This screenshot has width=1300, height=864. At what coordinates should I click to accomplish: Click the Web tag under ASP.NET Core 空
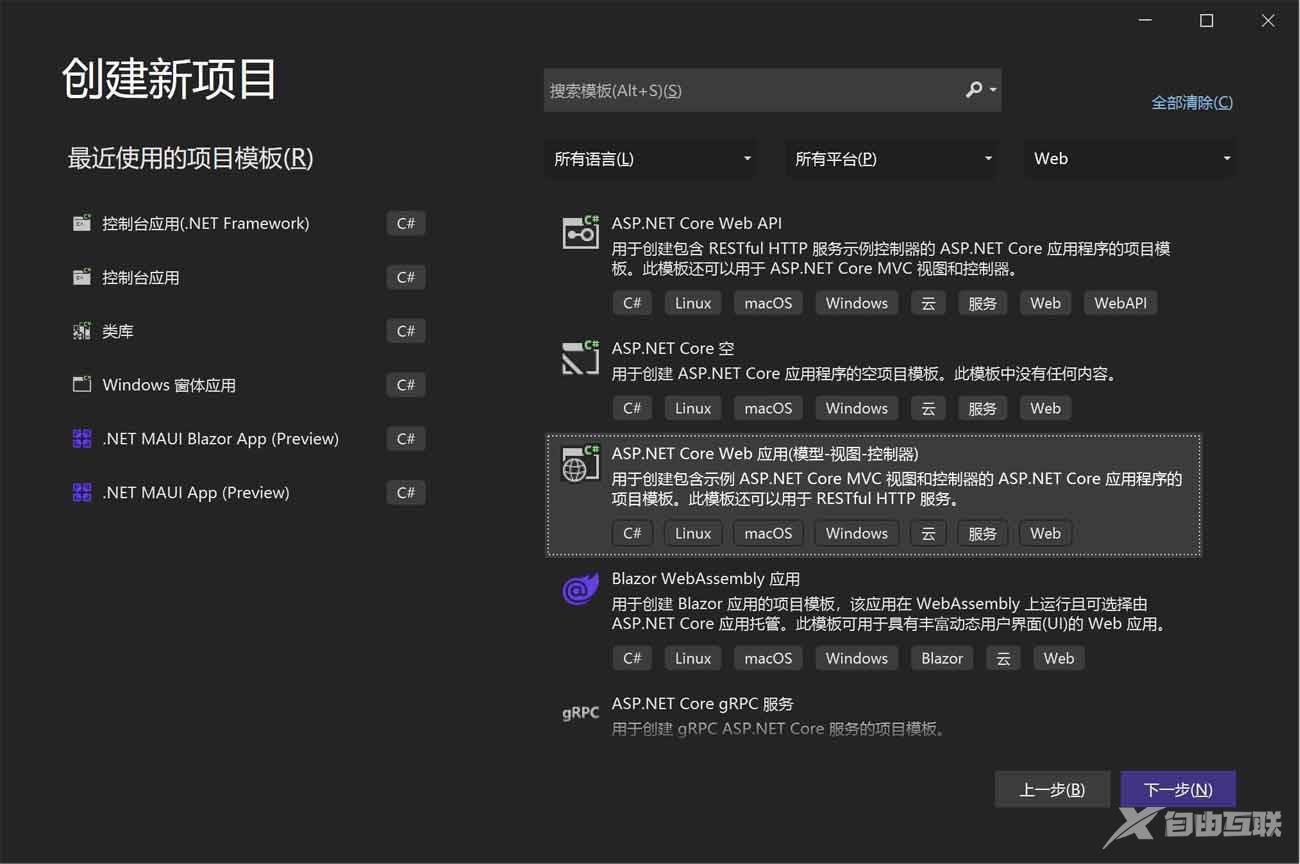(x=1046, y=408)
